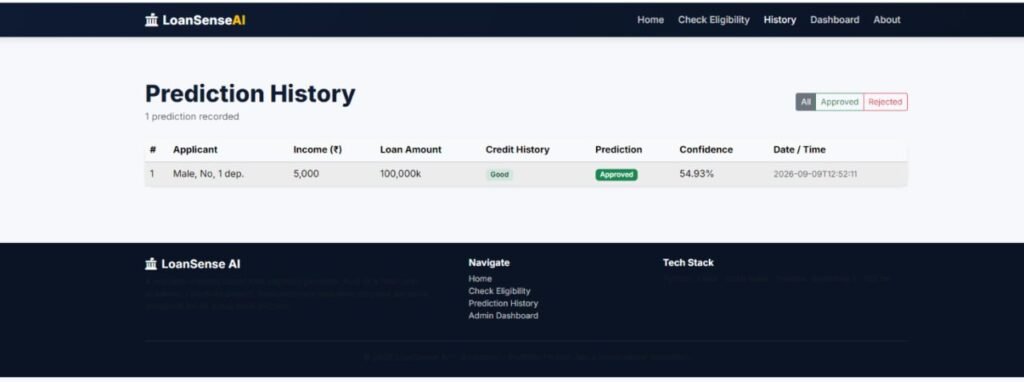Open the footer Home link
The width and height of the screenshot is (1024, 382).
click(480, 279)
